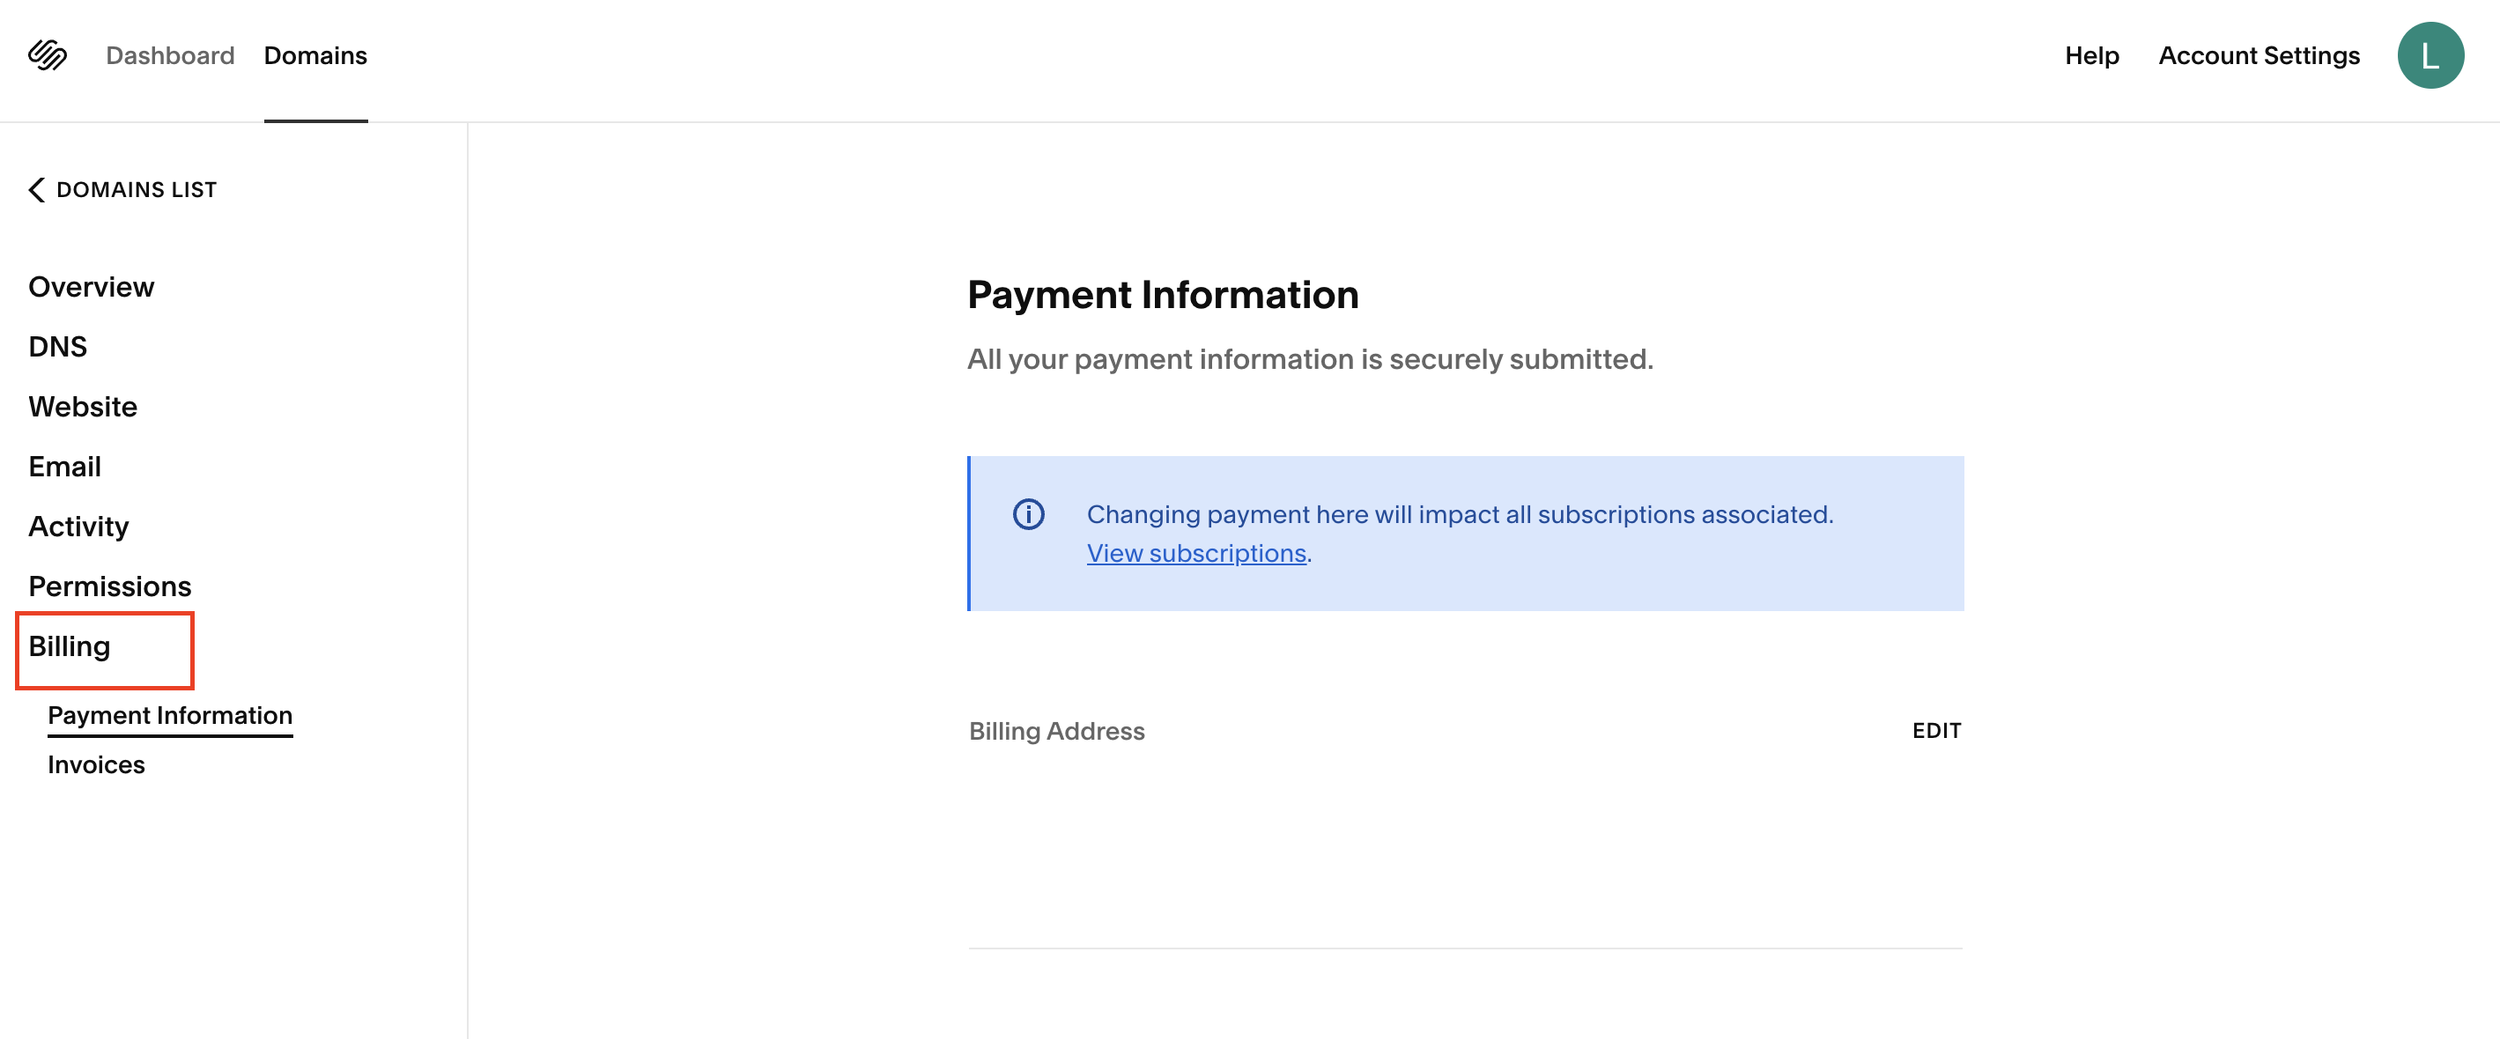Collapse the Billing sidebar section
This screenshot has width=2500, height=1039.
coord(70,647)
